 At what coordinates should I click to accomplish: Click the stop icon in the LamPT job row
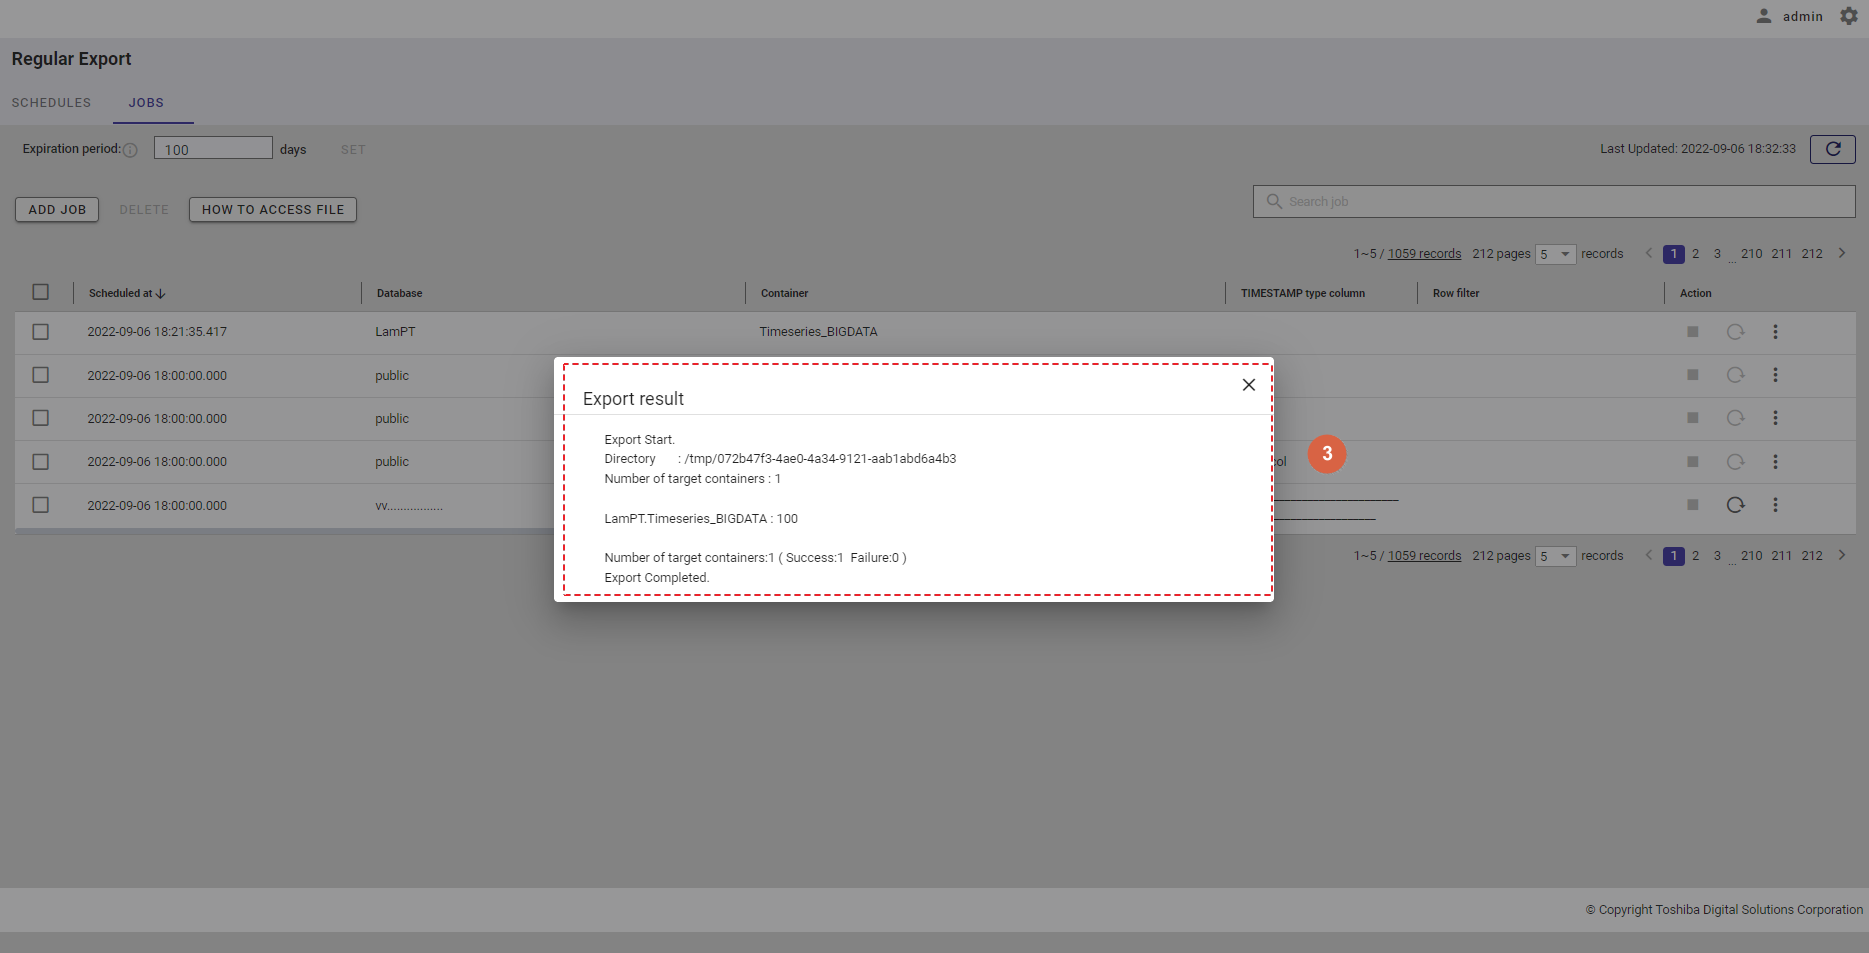(1692, 332)
